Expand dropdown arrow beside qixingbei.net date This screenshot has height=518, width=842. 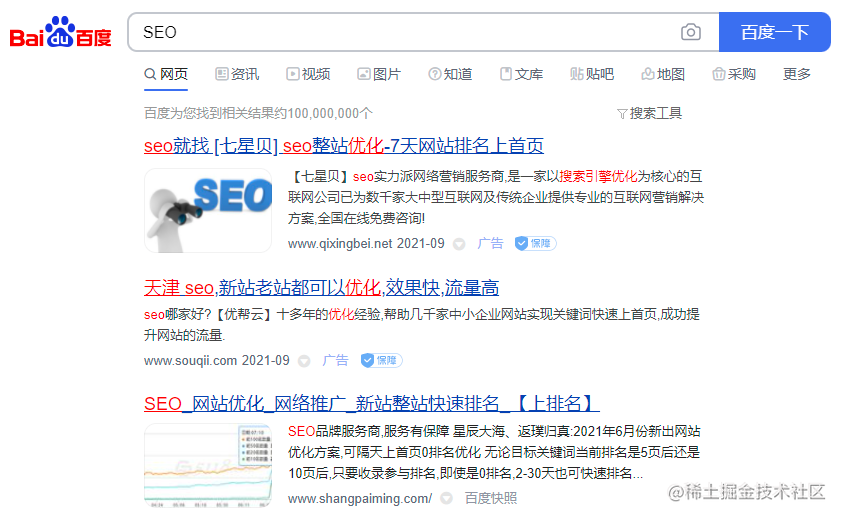coord(459,244)
